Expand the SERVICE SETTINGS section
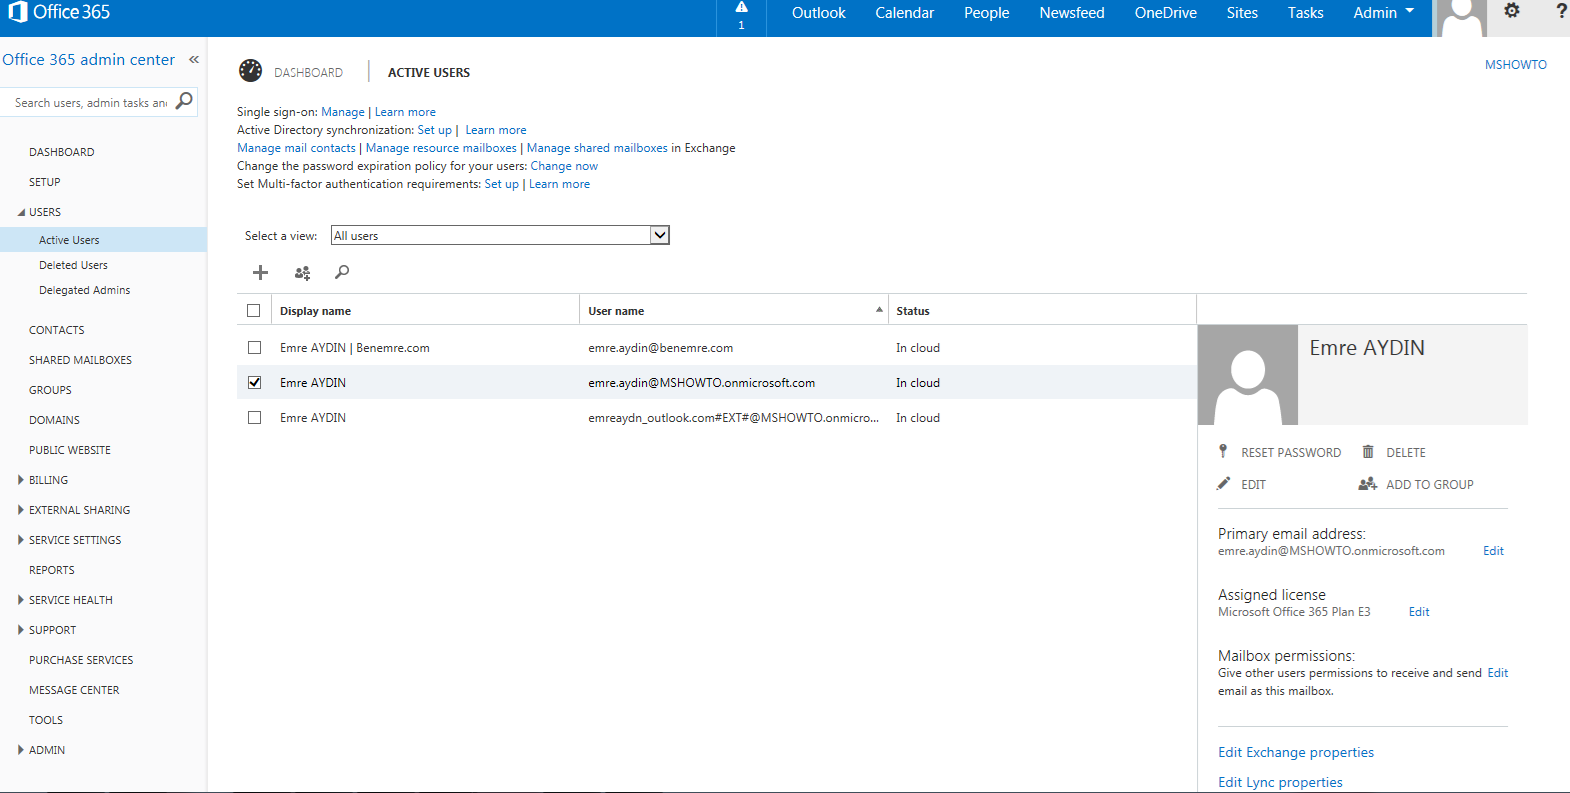 coord(21,540)
